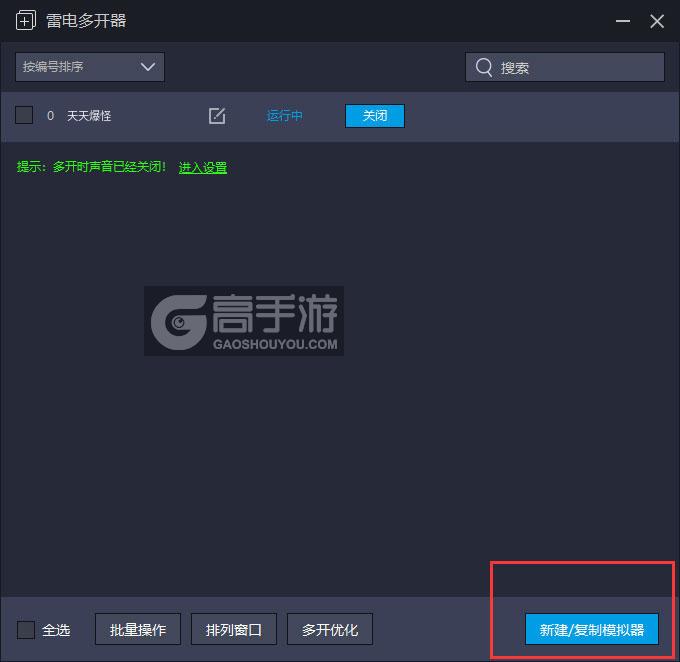Open the 按编号排序 sort dropdown
The height and width of the screenshot is (662, 680).
(x=90, y=67)
